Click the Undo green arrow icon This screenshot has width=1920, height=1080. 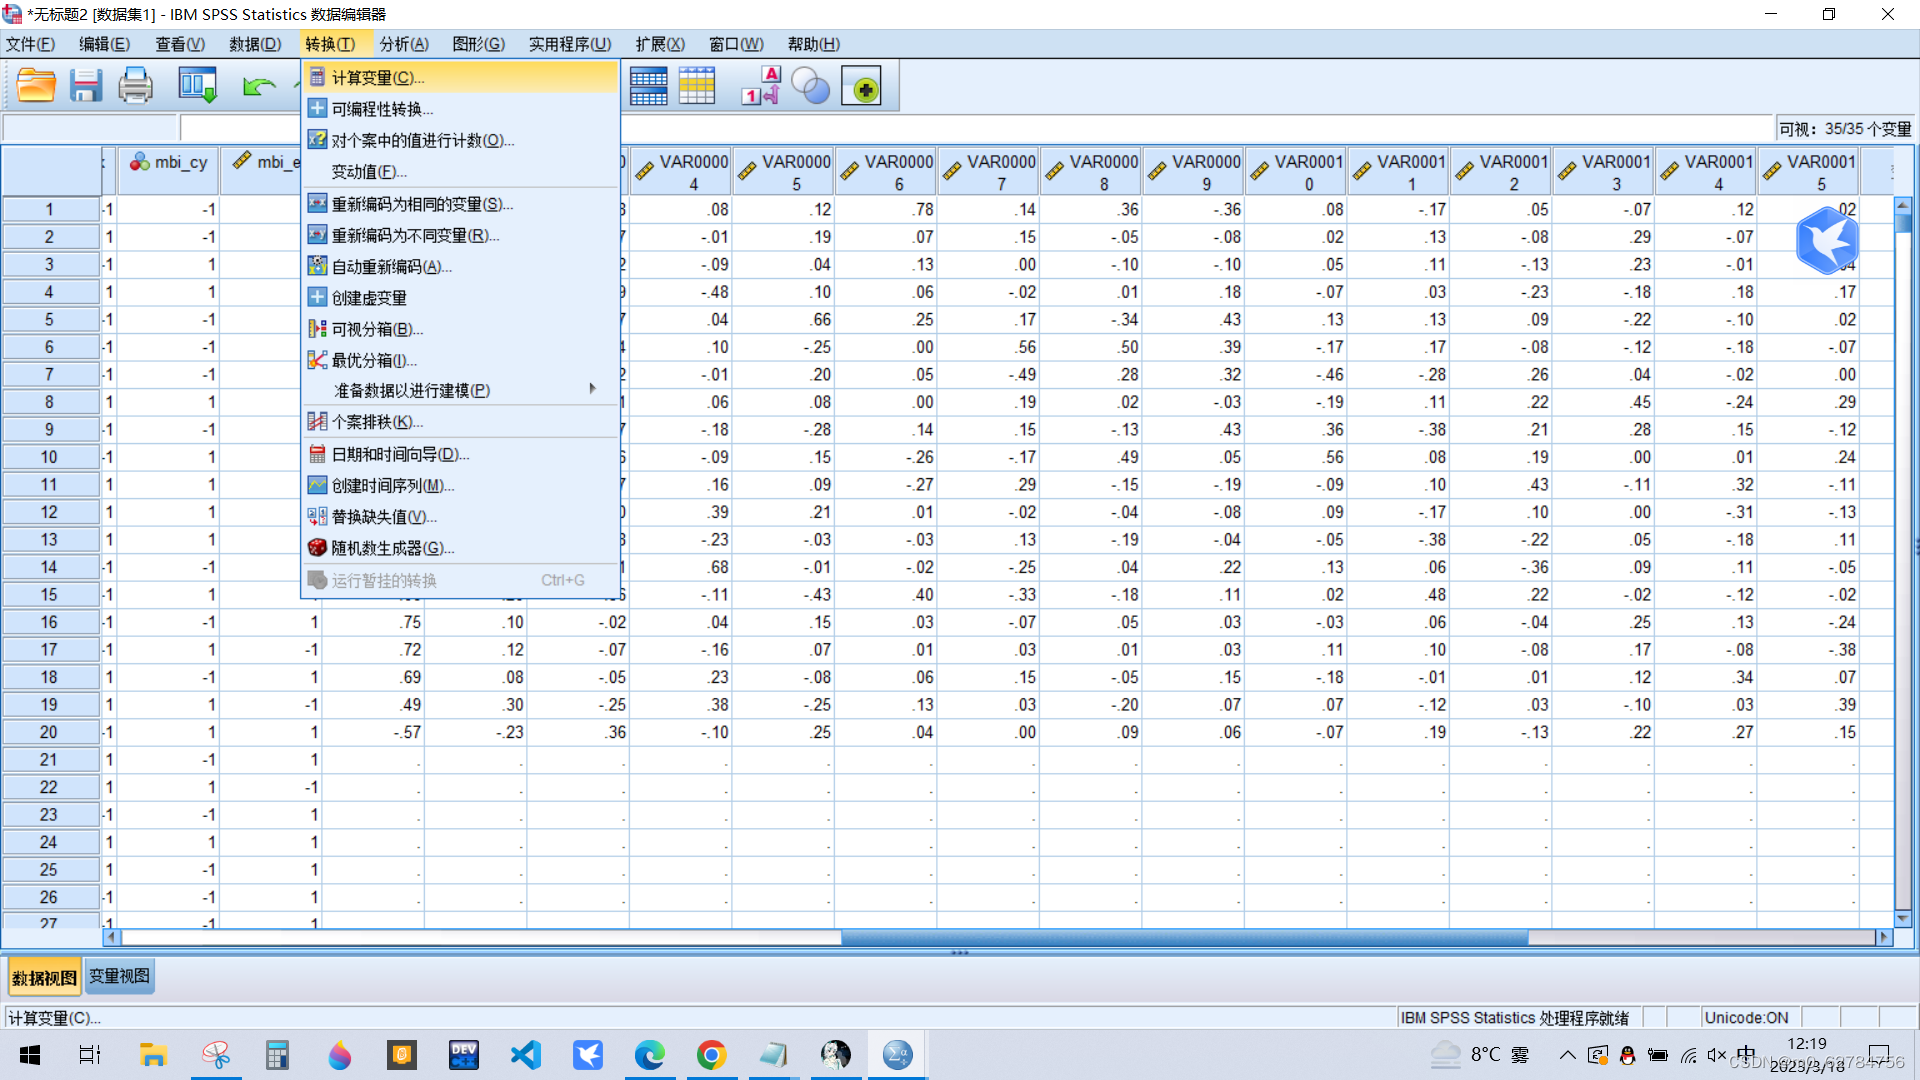258,87
